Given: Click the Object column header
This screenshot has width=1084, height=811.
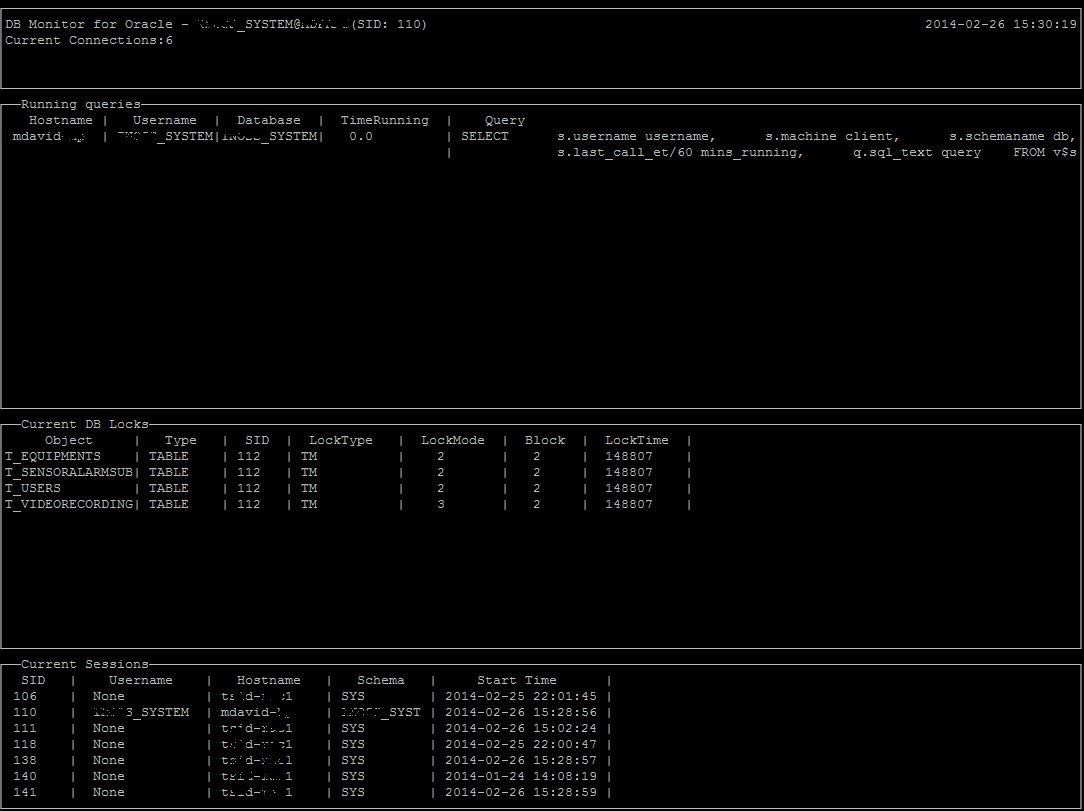Looking at the screenshot, I should (68, 440).
